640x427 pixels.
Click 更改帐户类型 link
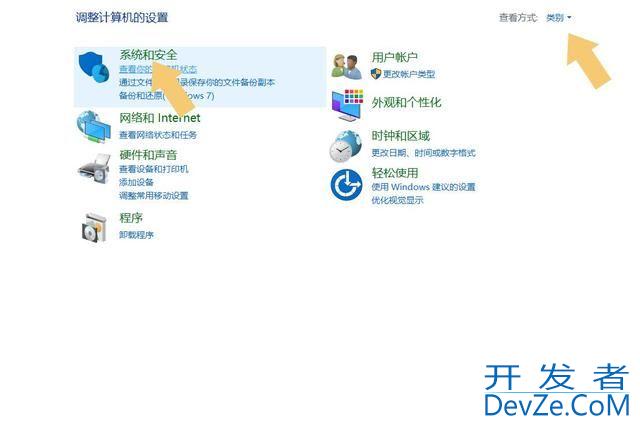click(409, 74)
